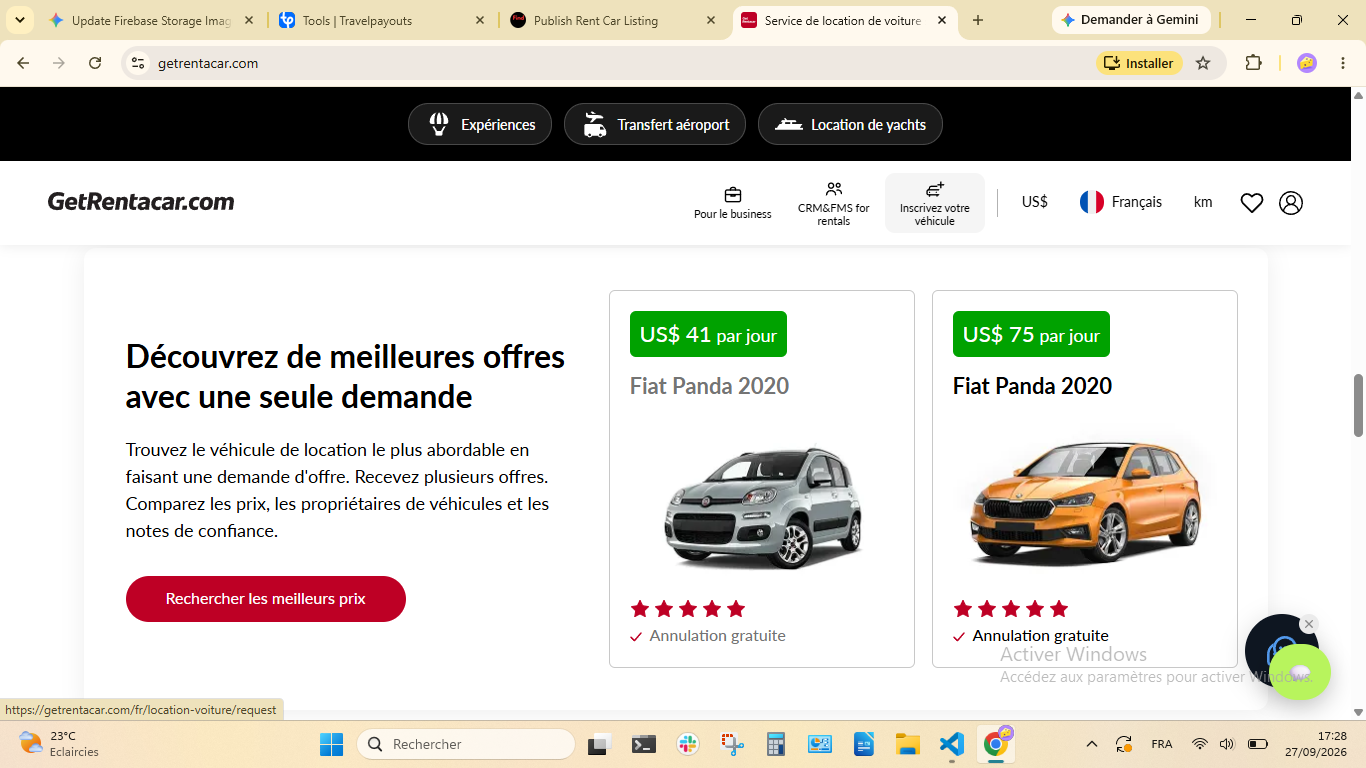Click the taskbar Rechercher search box
Image resolution: width=1366 pixels, height=768 pixels.
point(466,744)
